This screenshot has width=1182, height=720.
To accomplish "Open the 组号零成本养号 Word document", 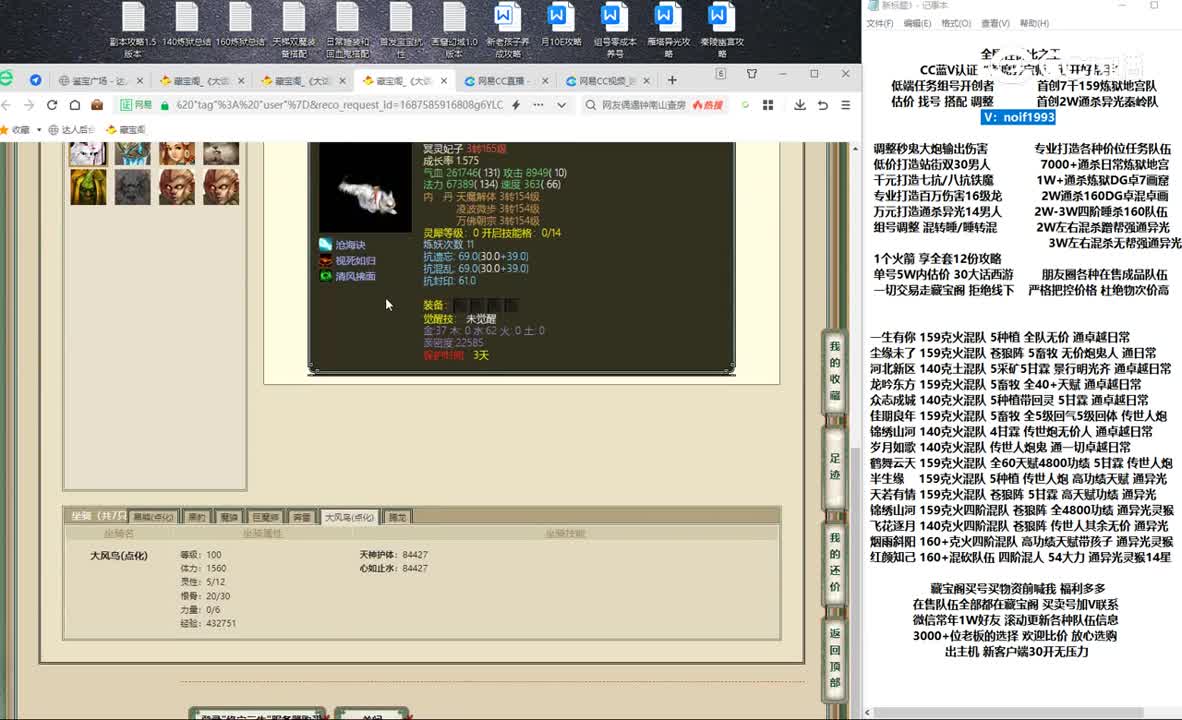I will click(614, 29).
